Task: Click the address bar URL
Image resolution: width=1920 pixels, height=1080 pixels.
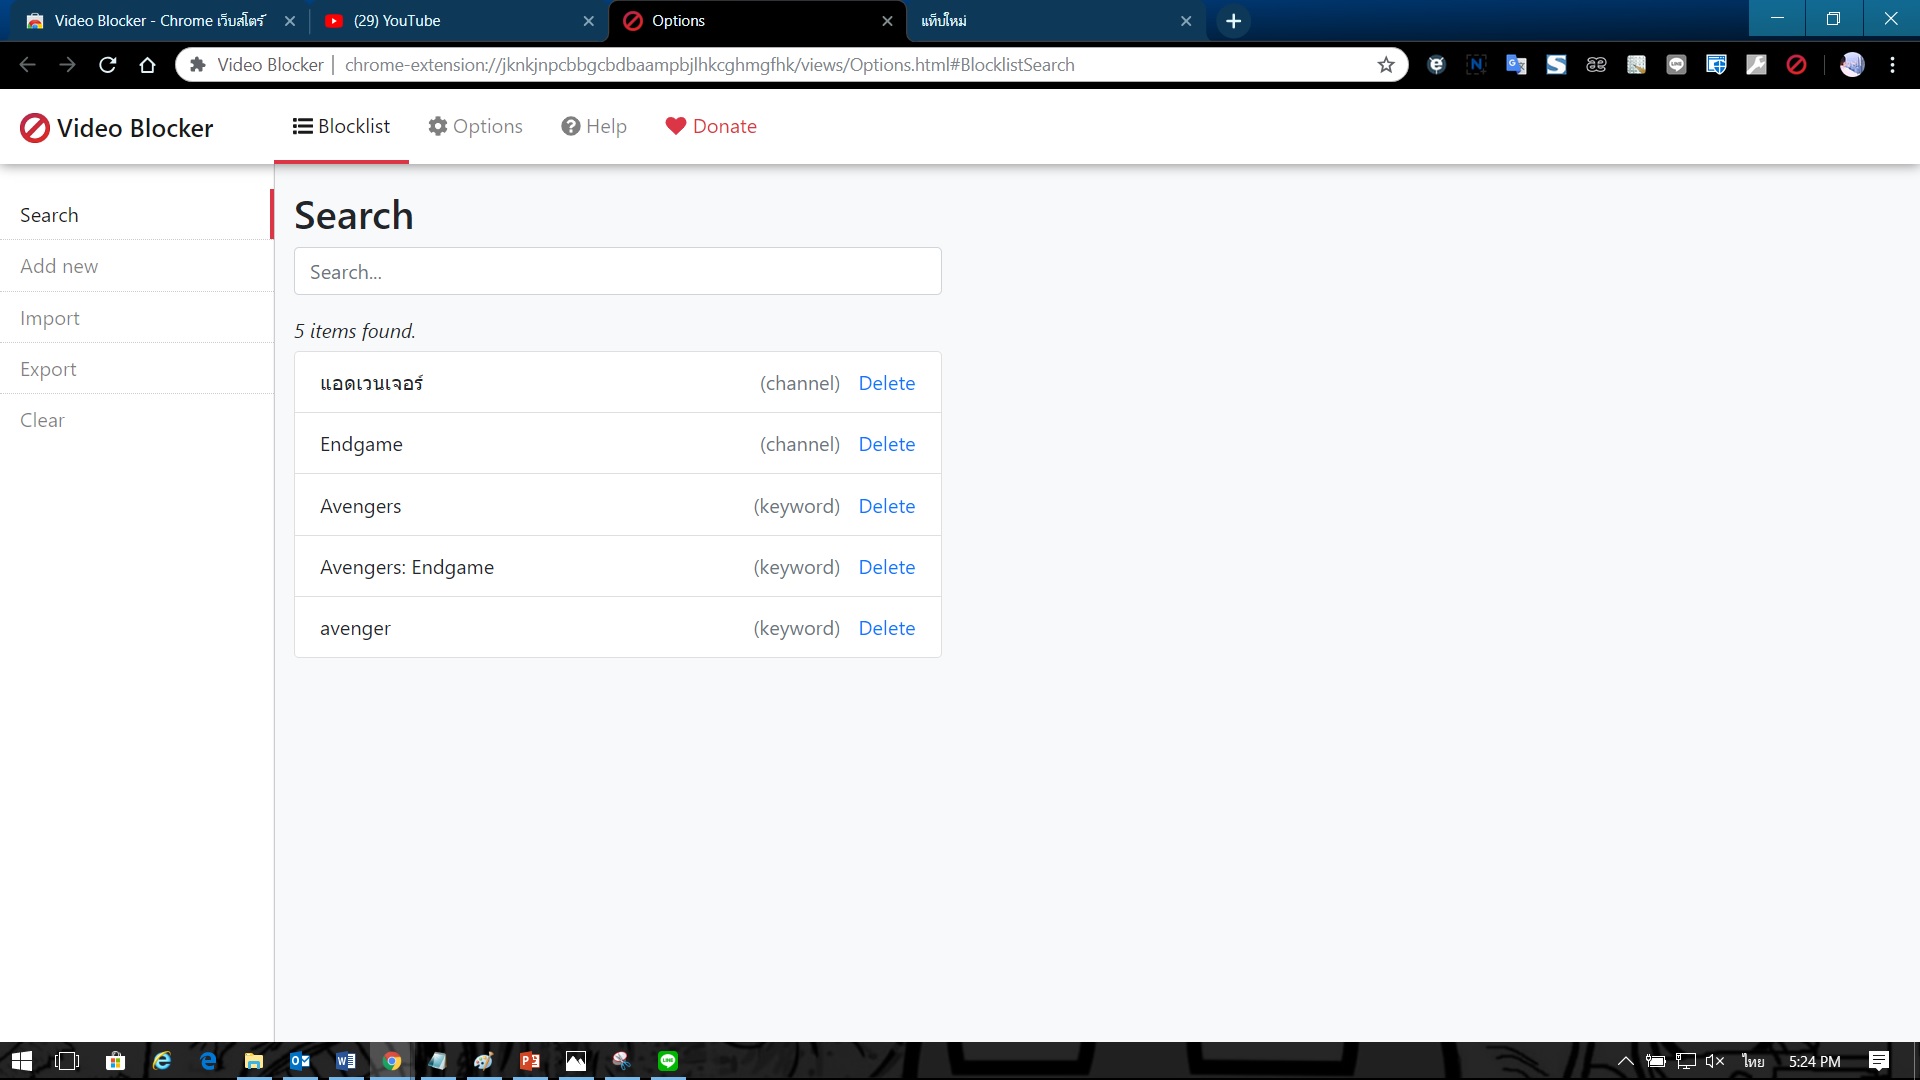Action: [x=709, y=65]
